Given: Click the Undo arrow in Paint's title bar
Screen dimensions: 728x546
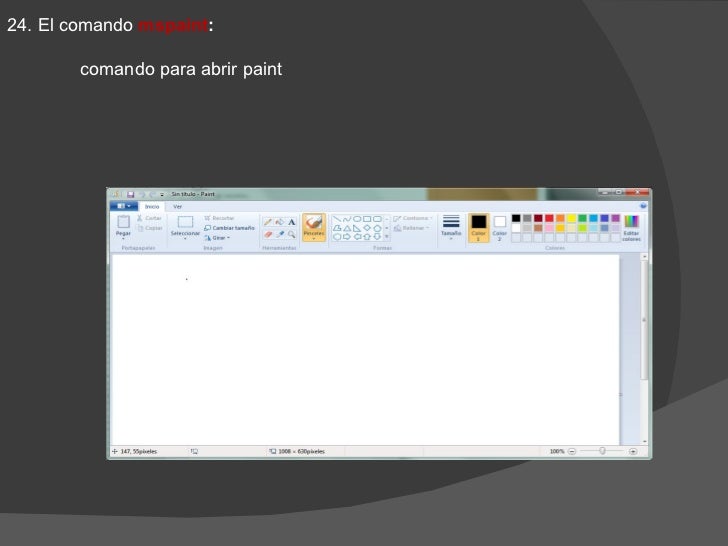Looking at the screenshot, I should 143,194.
